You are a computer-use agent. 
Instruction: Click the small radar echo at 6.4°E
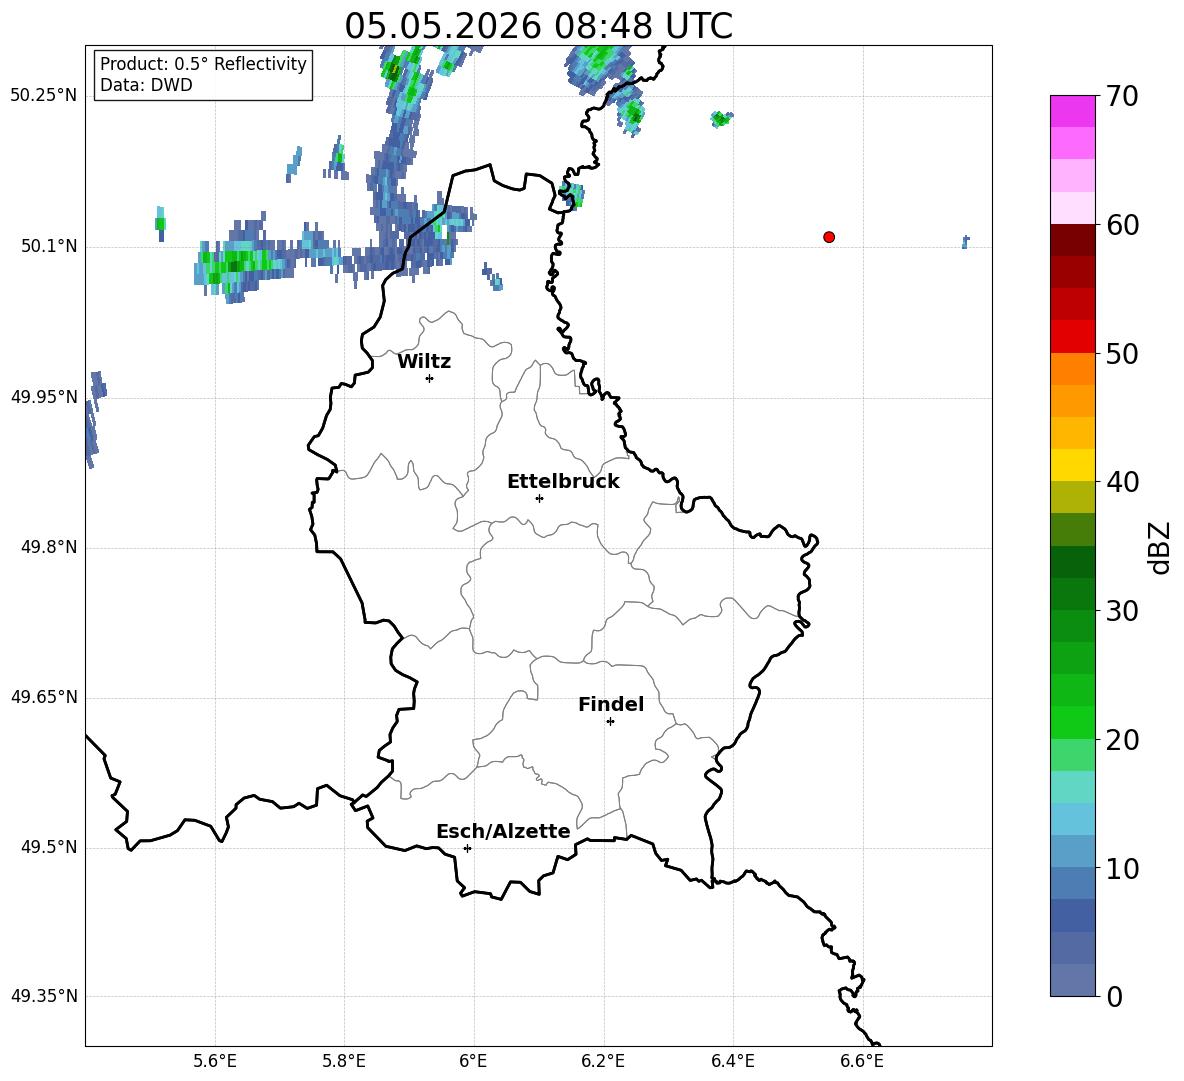pos(722,119)
